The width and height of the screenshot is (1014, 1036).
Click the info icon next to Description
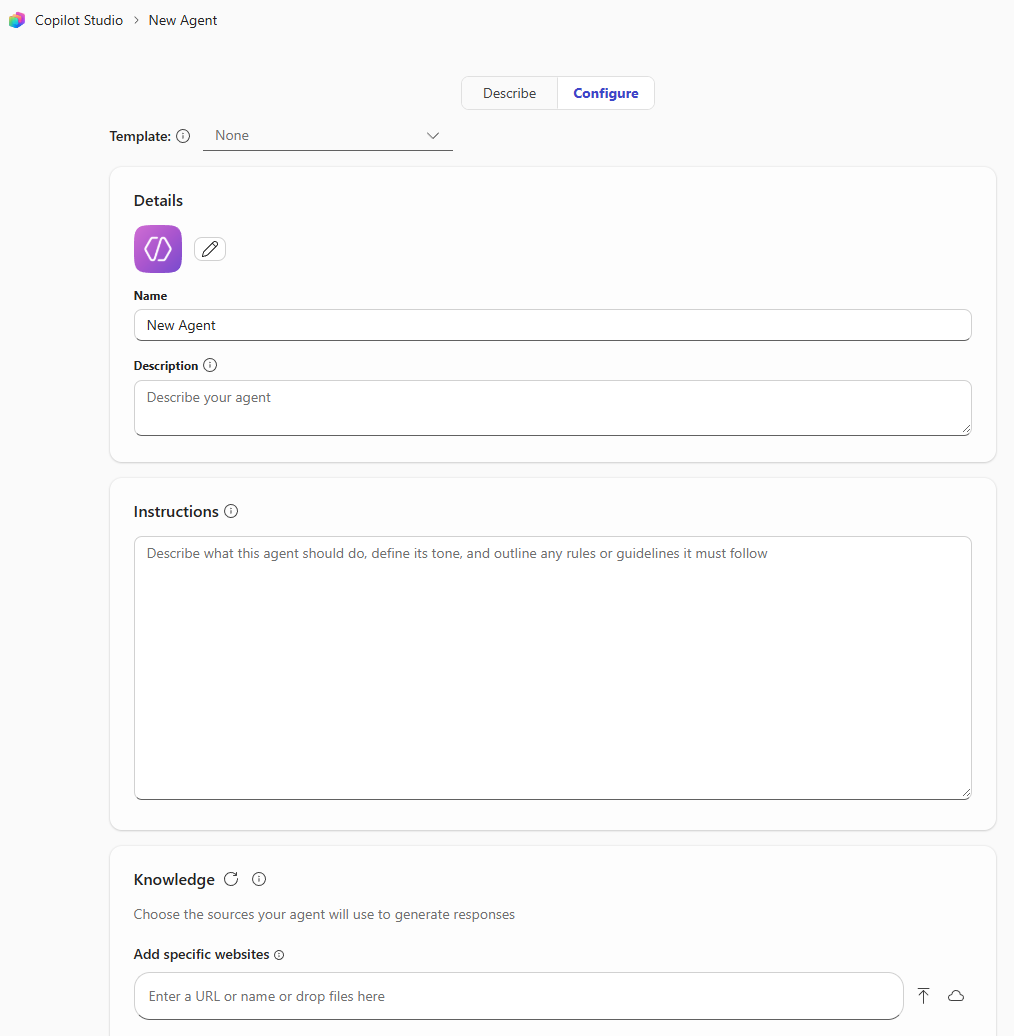(x=210, y=365)
